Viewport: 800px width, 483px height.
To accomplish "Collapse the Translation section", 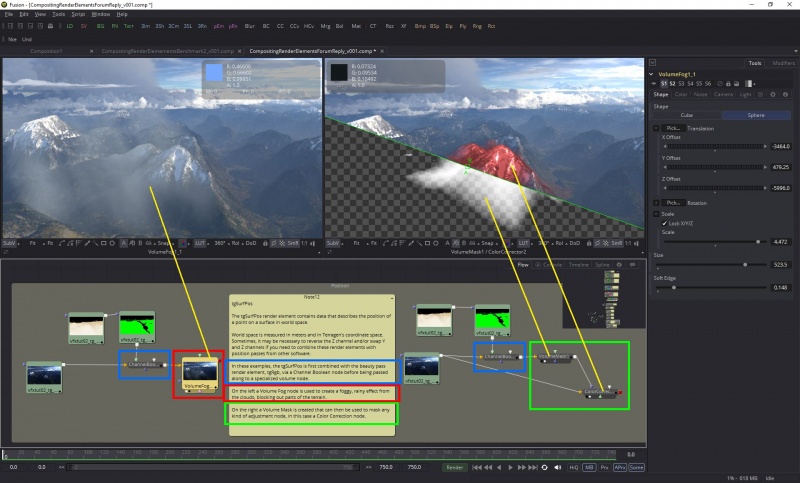I will point(656,128).
